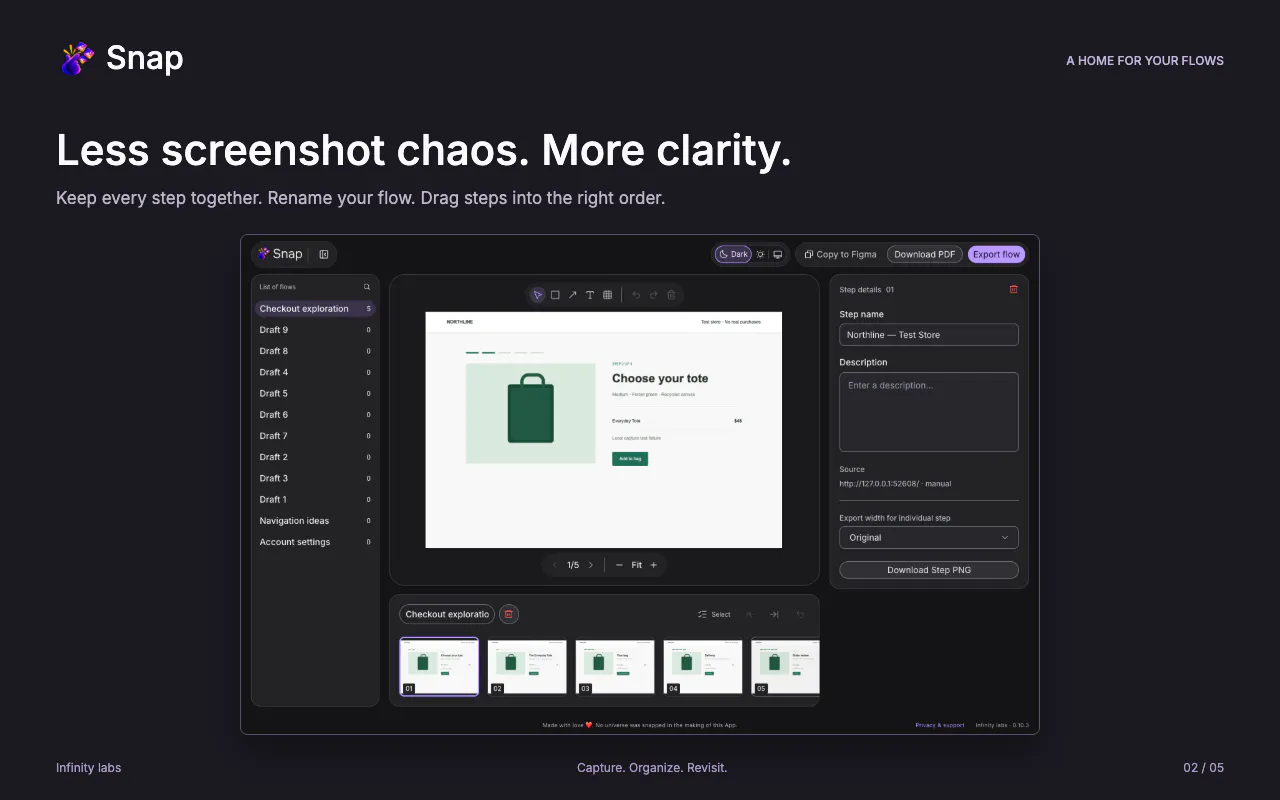Open the Privacy & support link

[x=940, y=725]
